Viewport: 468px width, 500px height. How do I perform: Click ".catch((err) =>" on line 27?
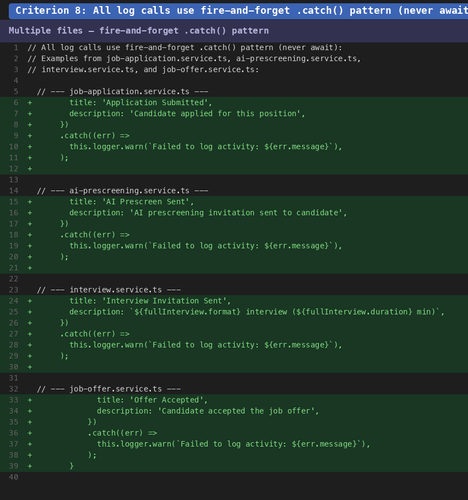click(95, 333)
